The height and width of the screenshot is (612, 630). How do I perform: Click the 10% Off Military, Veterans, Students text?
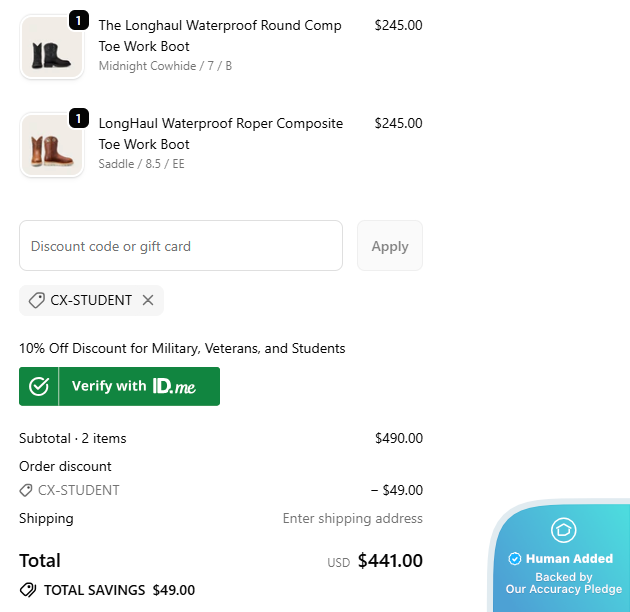pyautogui.click(x=182, y=348)
